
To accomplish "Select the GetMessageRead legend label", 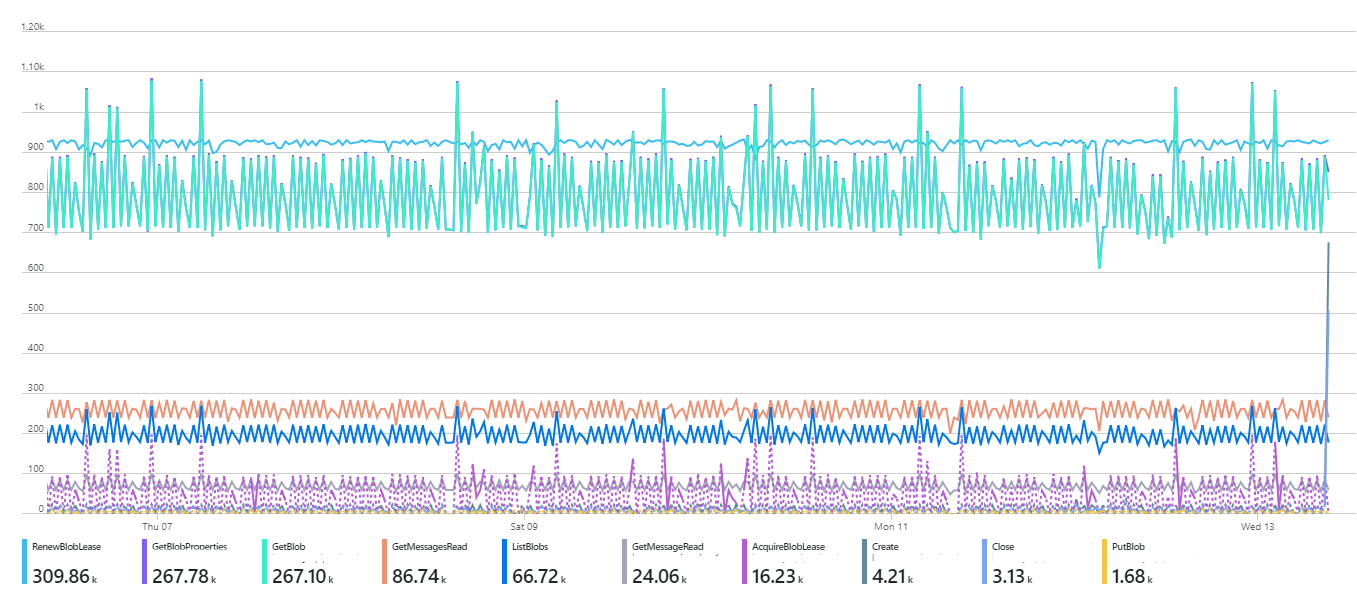I will tap(668, 547).
